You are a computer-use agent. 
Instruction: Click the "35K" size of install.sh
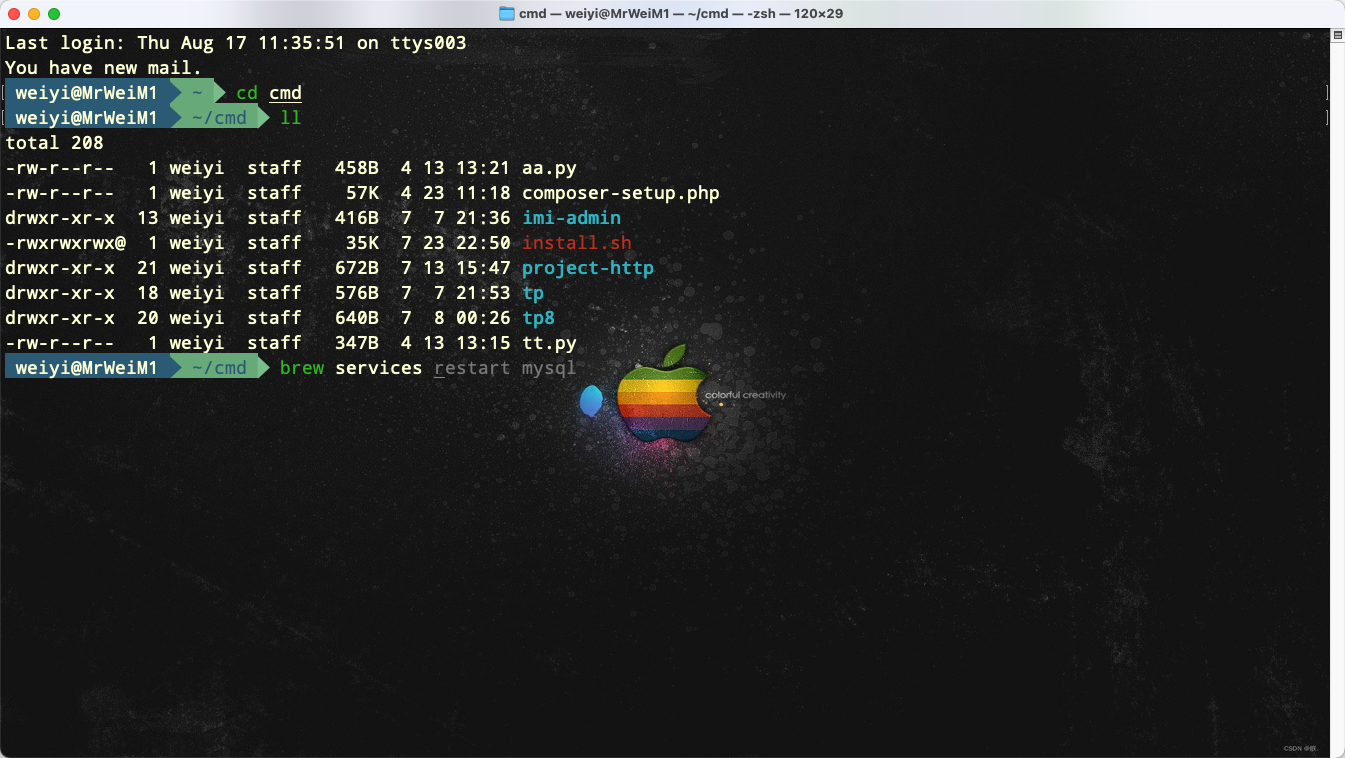362,243
